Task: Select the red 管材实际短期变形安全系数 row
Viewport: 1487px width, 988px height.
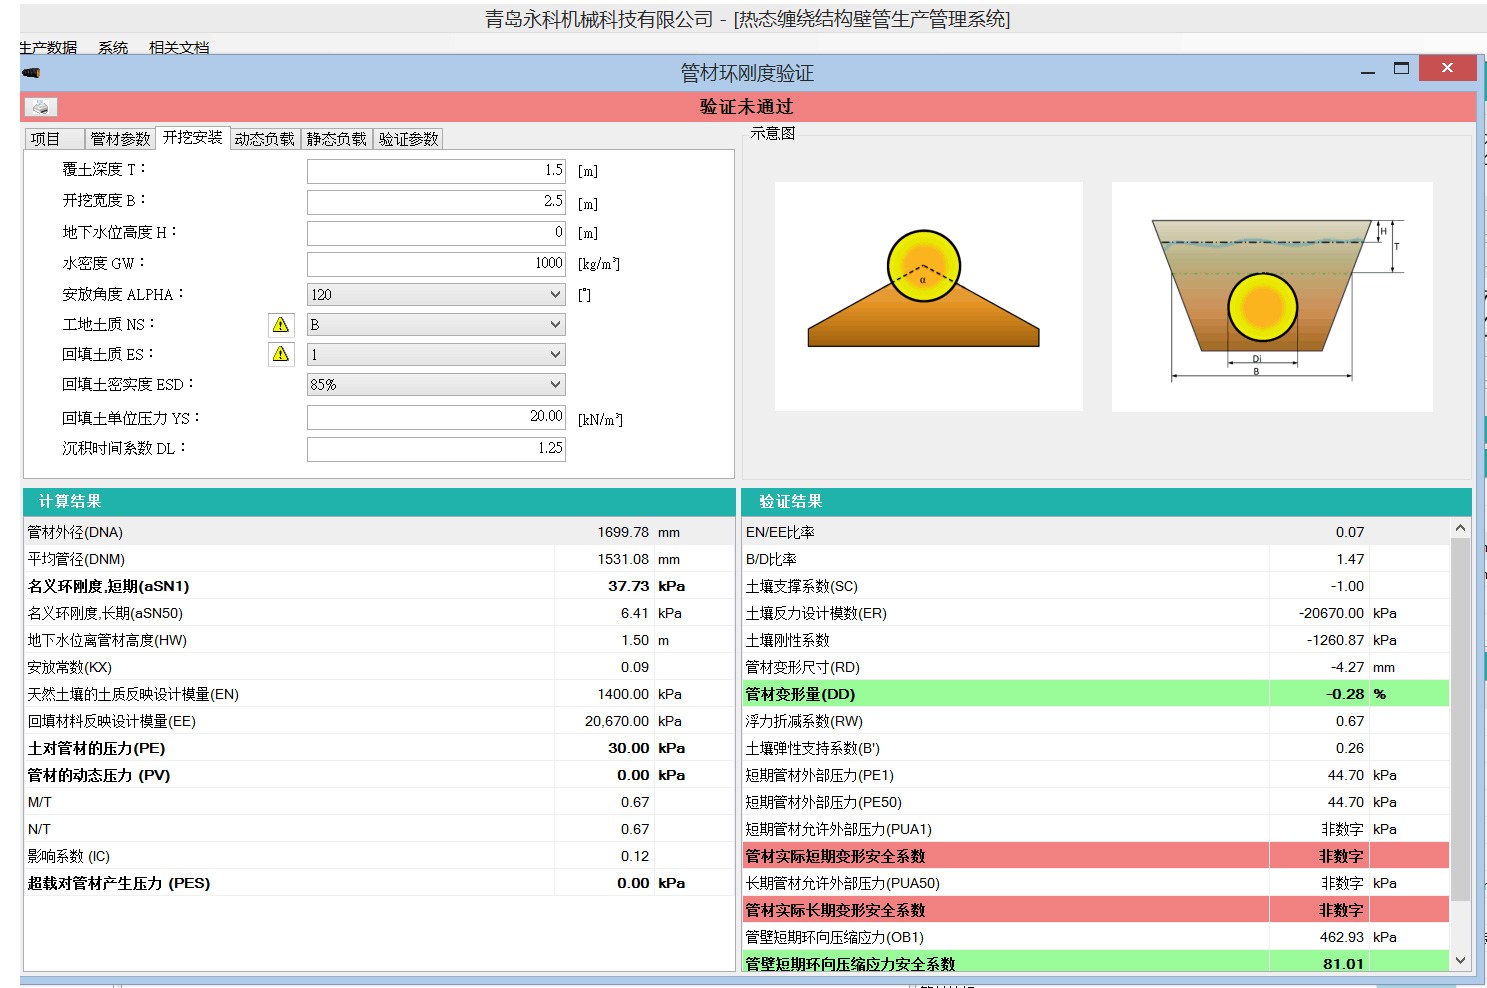Action: (1096, 856)
